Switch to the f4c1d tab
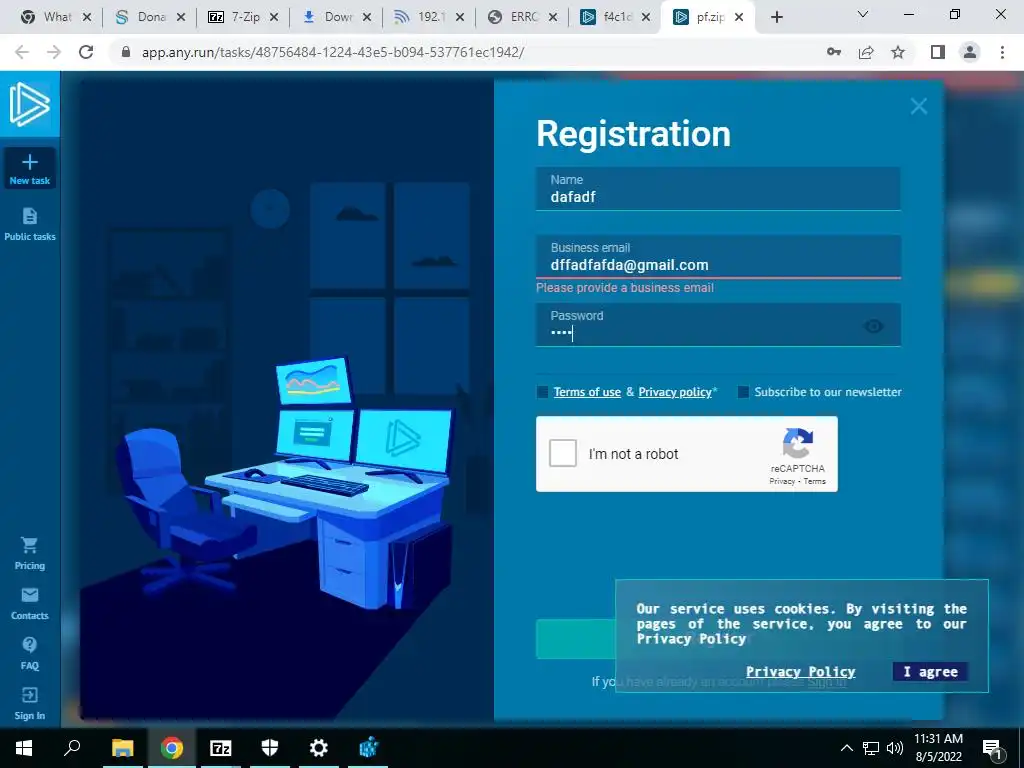 tap(617, 17)
